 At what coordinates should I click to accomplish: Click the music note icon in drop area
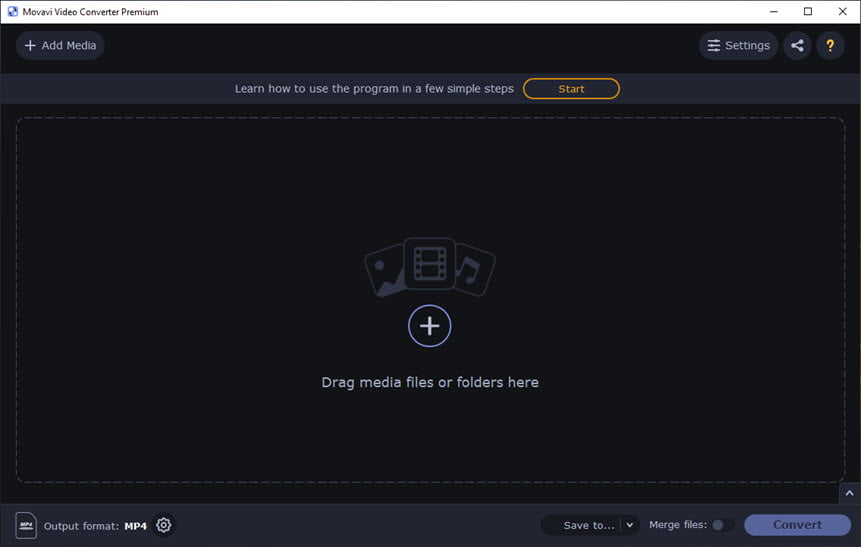click(474, 270)
